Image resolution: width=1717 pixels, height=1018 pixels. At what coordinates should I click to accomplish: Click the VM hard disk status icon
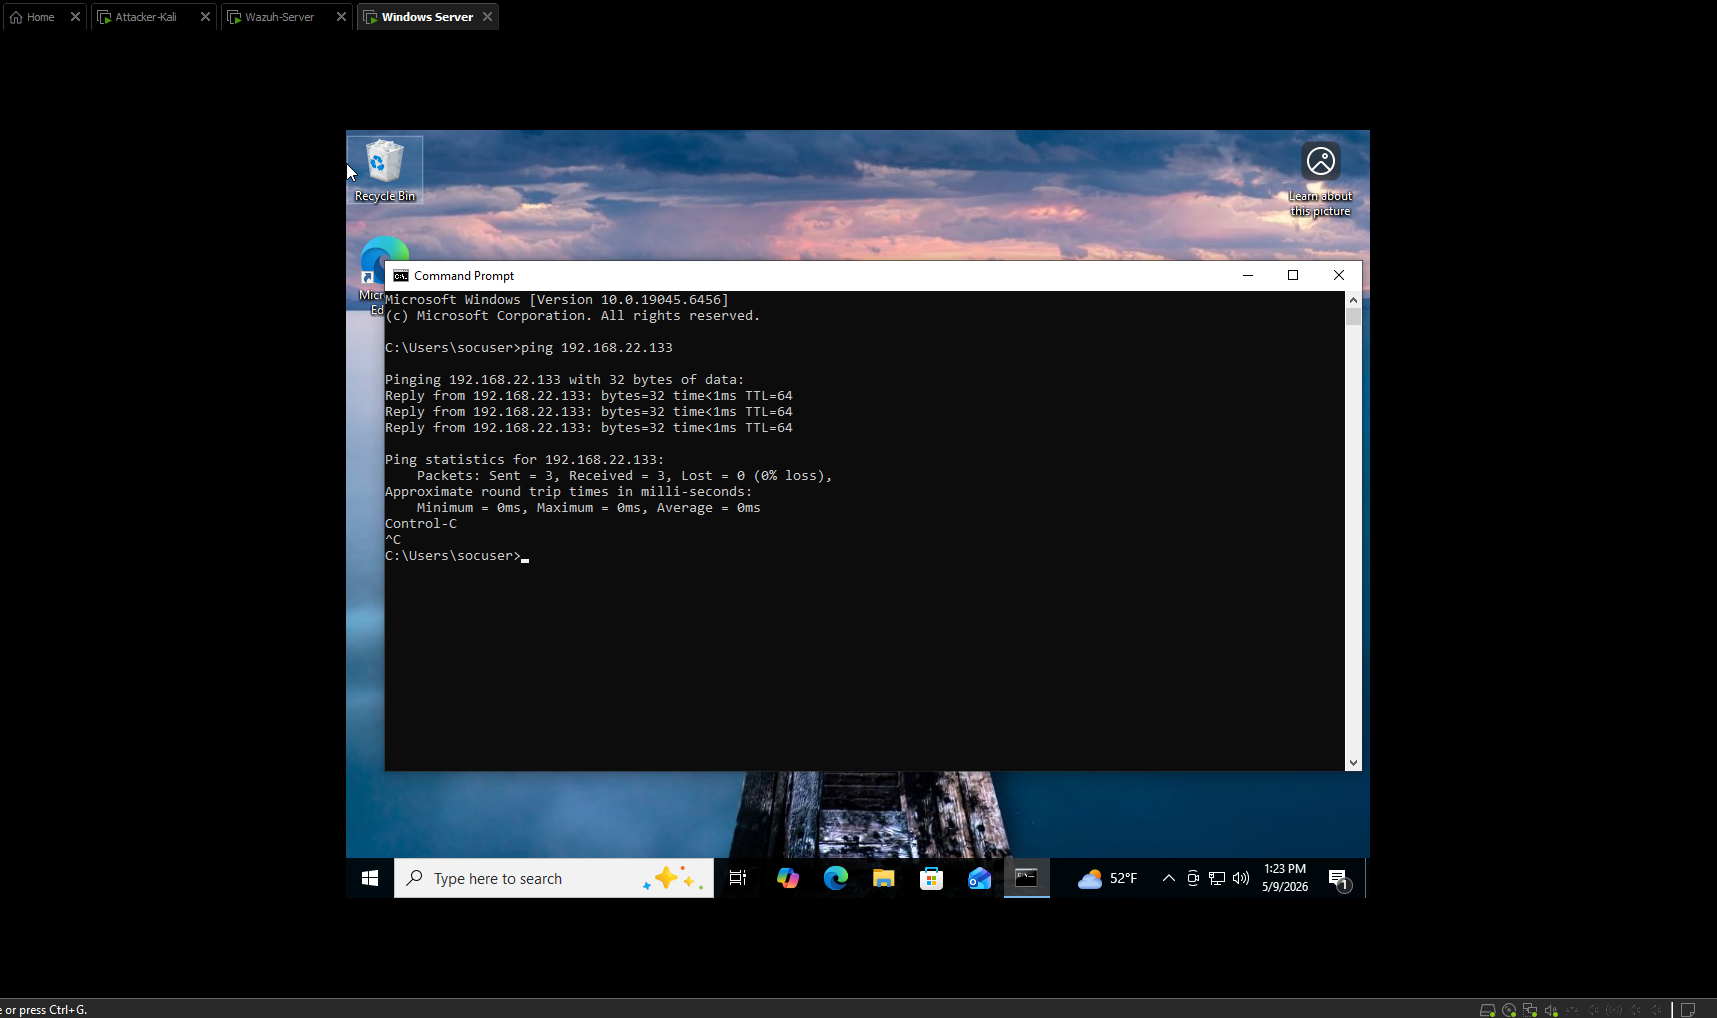pos(1487,1010)
